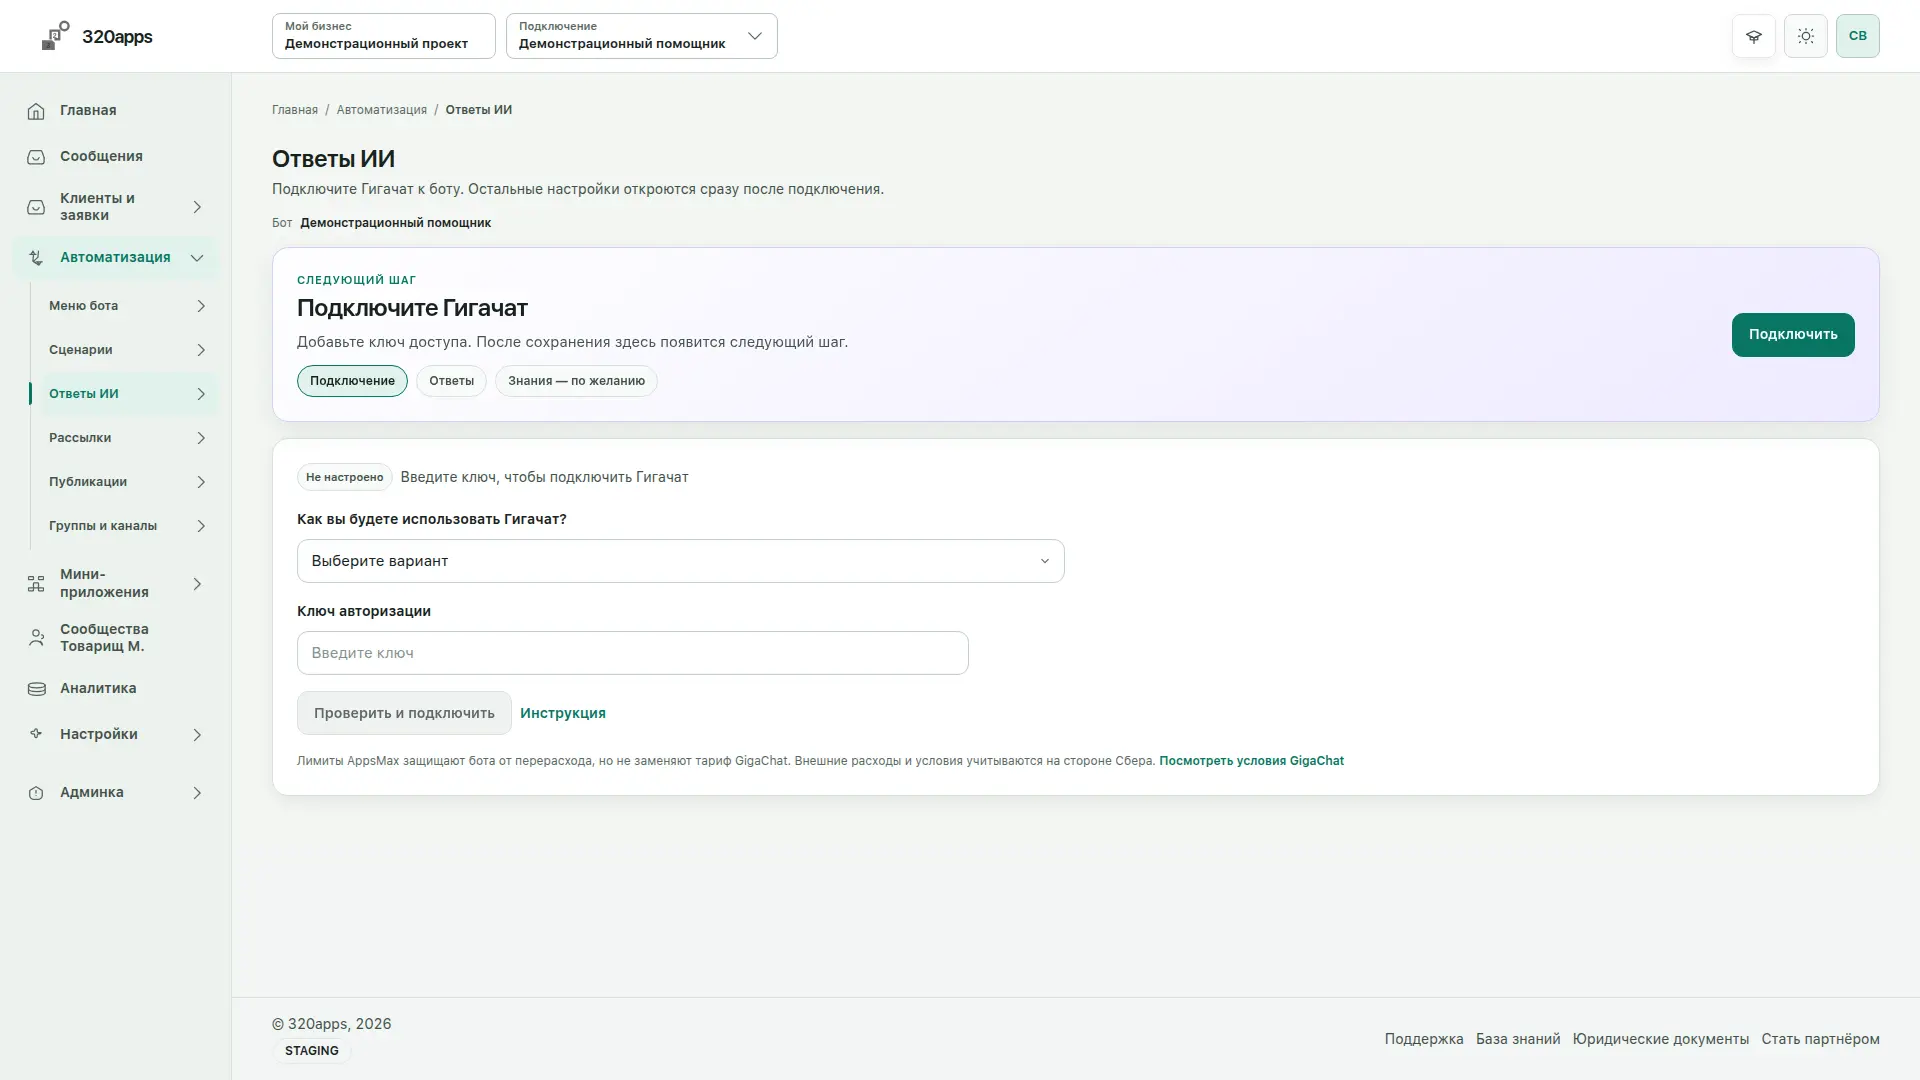Toggle light theme sun icon
Image resolution: width=1920 pixels, height=1080 pixels.
pyautogui.click(x=1806, y=36)
